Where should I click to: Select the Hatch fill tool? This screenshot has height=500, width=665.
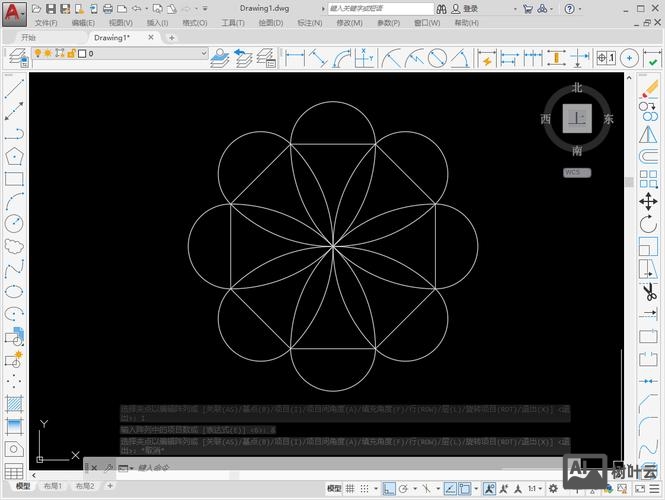pos(14,404)
